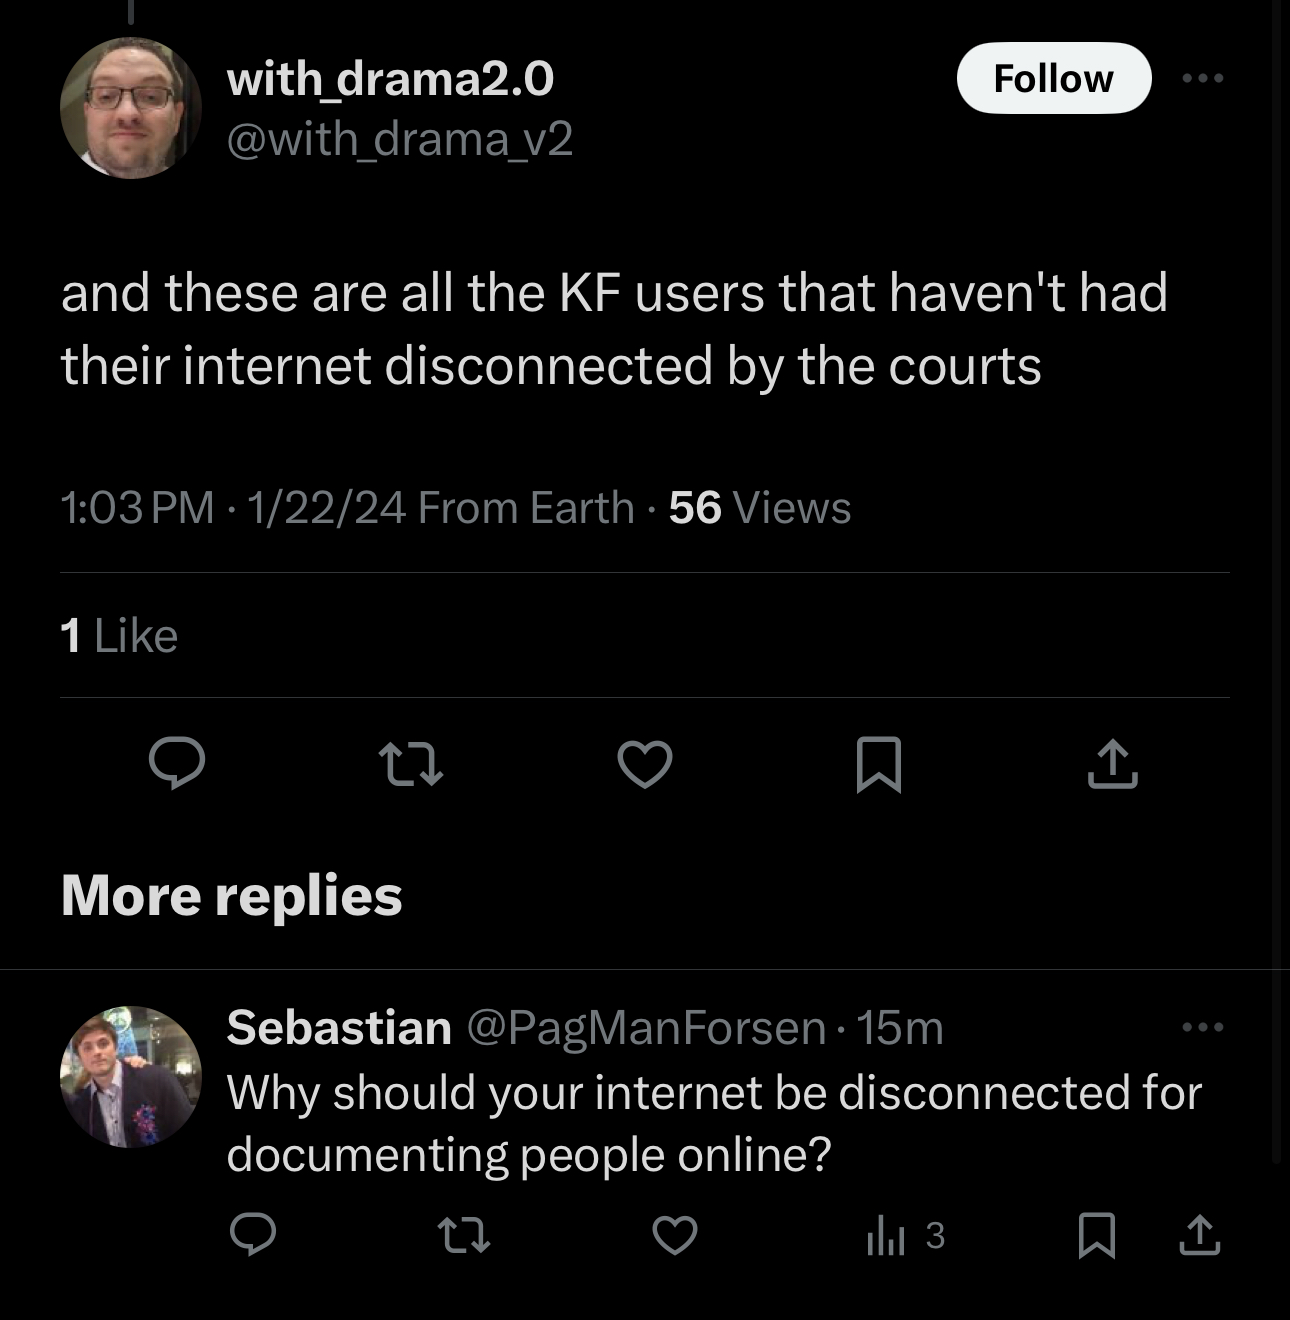Reply to with_drama2.0's main tweet
The height and width of the screenshot is (1320, 1290).
click(177, 764)
